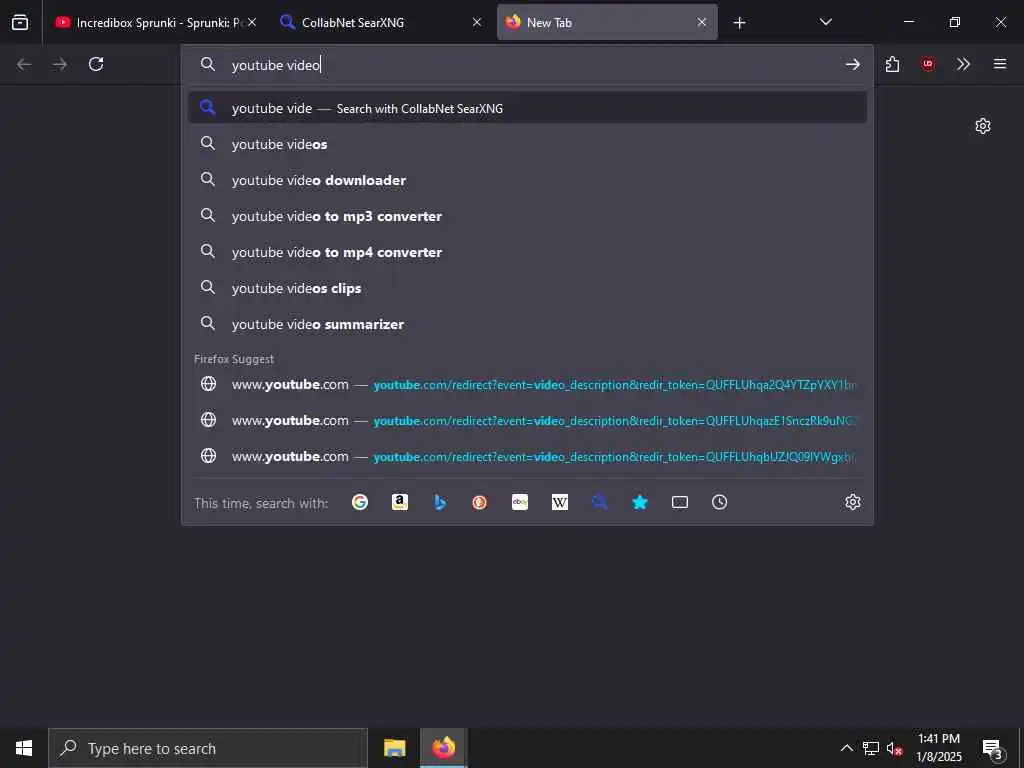This screenshot has width=1024, height=768.
Task: Close the New Tab tab
Action: click(x=701, y=22)
